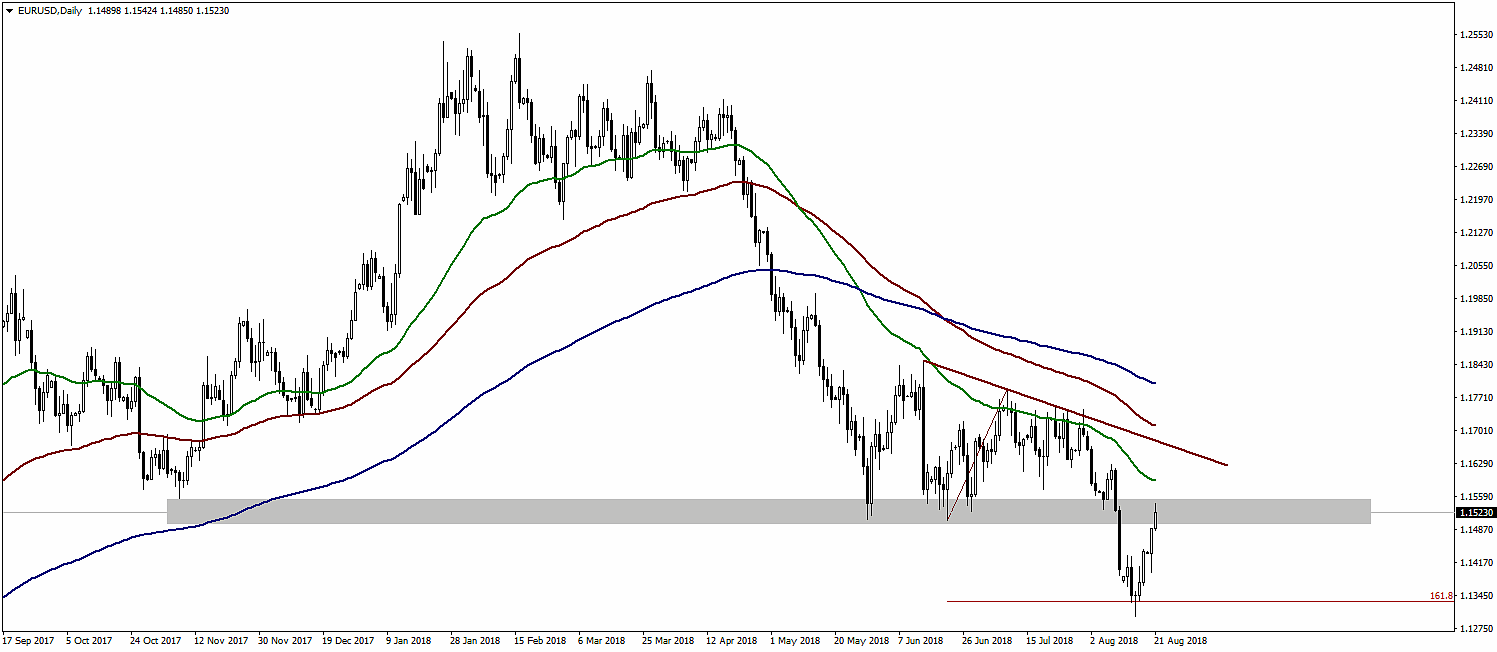Image resolution: width=1497 pixels, height=652 pixels.
Task: Click the 20 May 2018 date label
Action: pyautogui.click(x=860, y=641)
